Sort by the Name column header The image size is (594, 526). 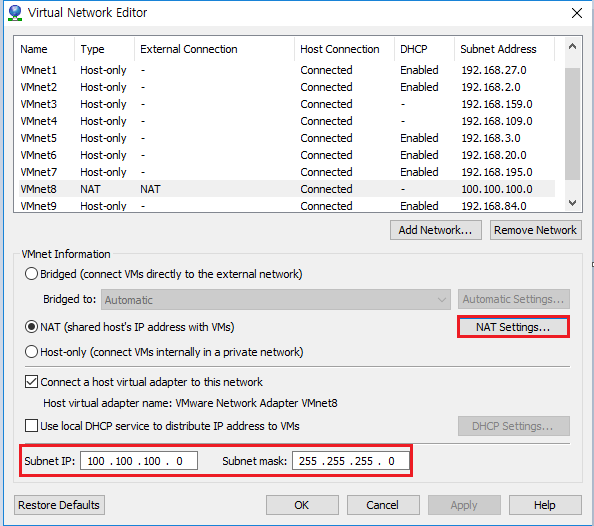pyautogui.click(x=44, y=49)
